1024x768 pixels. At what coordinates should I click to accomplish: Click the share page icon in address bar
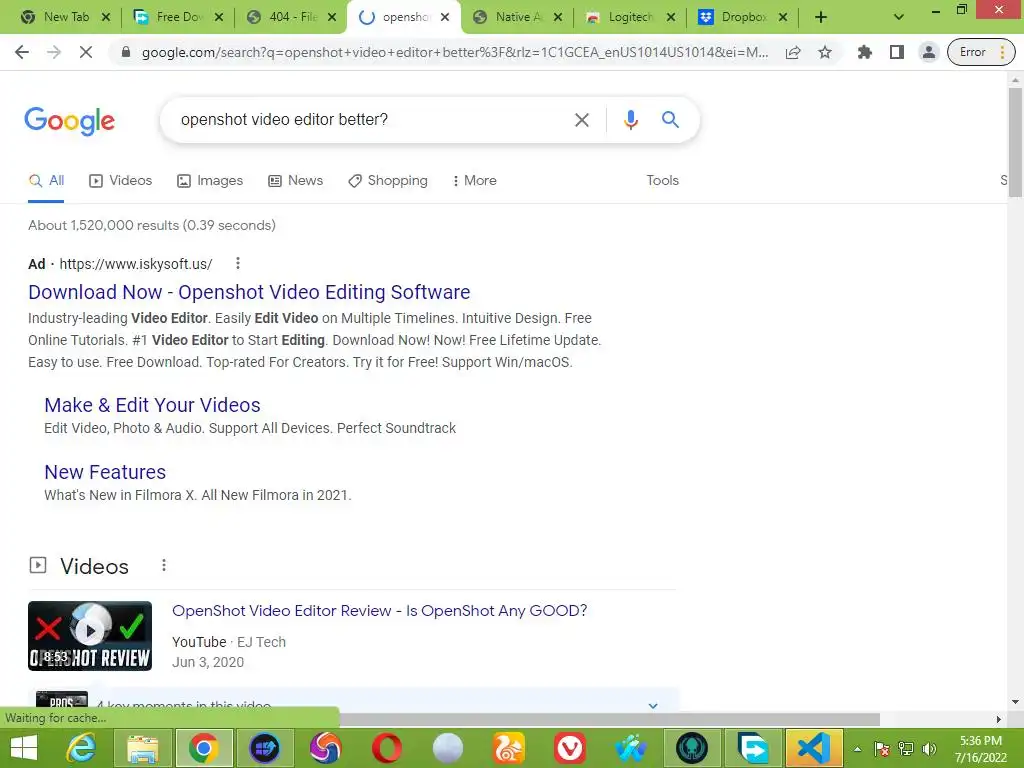tap(793, 52)
